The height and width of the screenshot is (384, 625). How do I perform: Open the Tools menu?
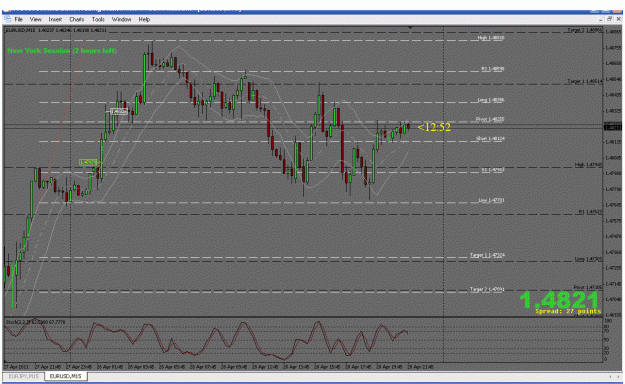coord(98,19)
